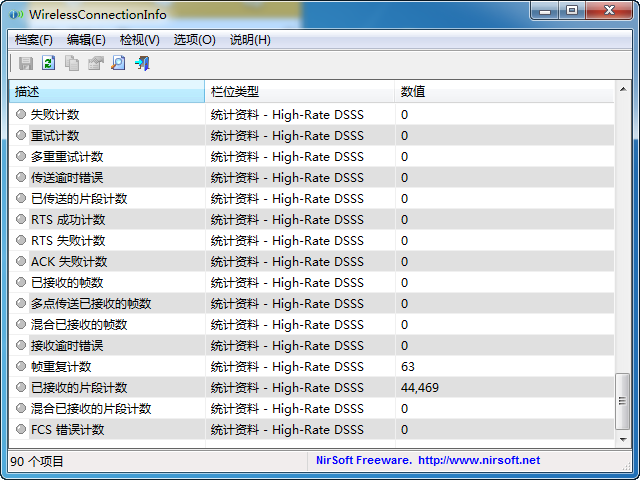
Task: Click the Find magnifier icon
Action: click(x=118, y=63)
